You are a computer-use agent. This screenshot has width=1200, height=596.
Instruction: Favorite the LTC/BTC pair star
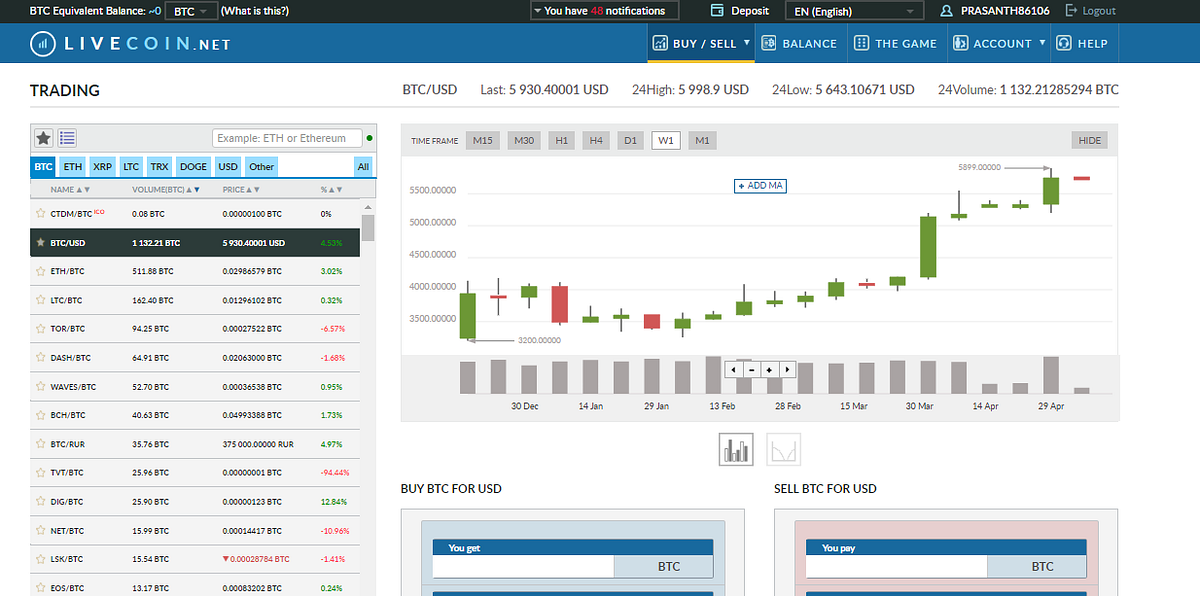39,299
